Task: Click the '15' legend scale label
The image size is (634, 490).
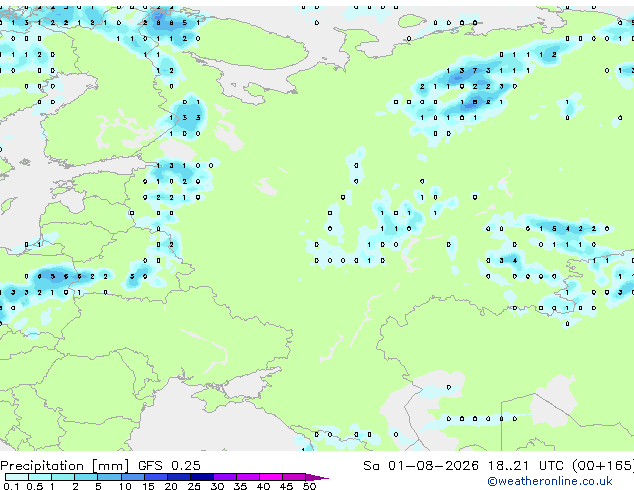Action: point(148,486)
